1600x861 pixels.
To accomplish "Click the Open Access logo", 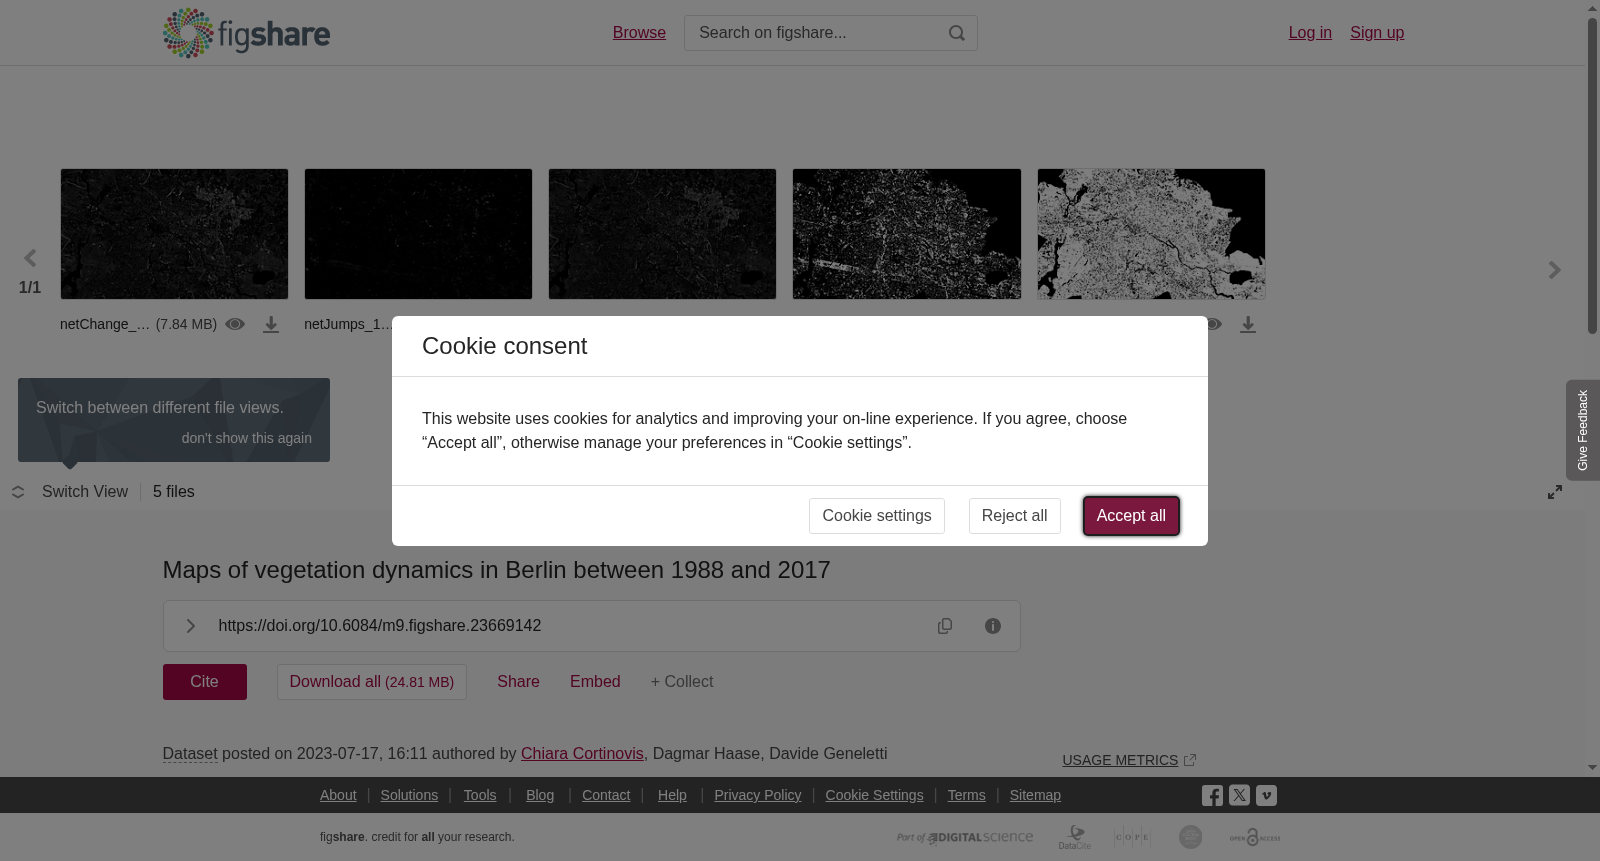I will 1255,837.
